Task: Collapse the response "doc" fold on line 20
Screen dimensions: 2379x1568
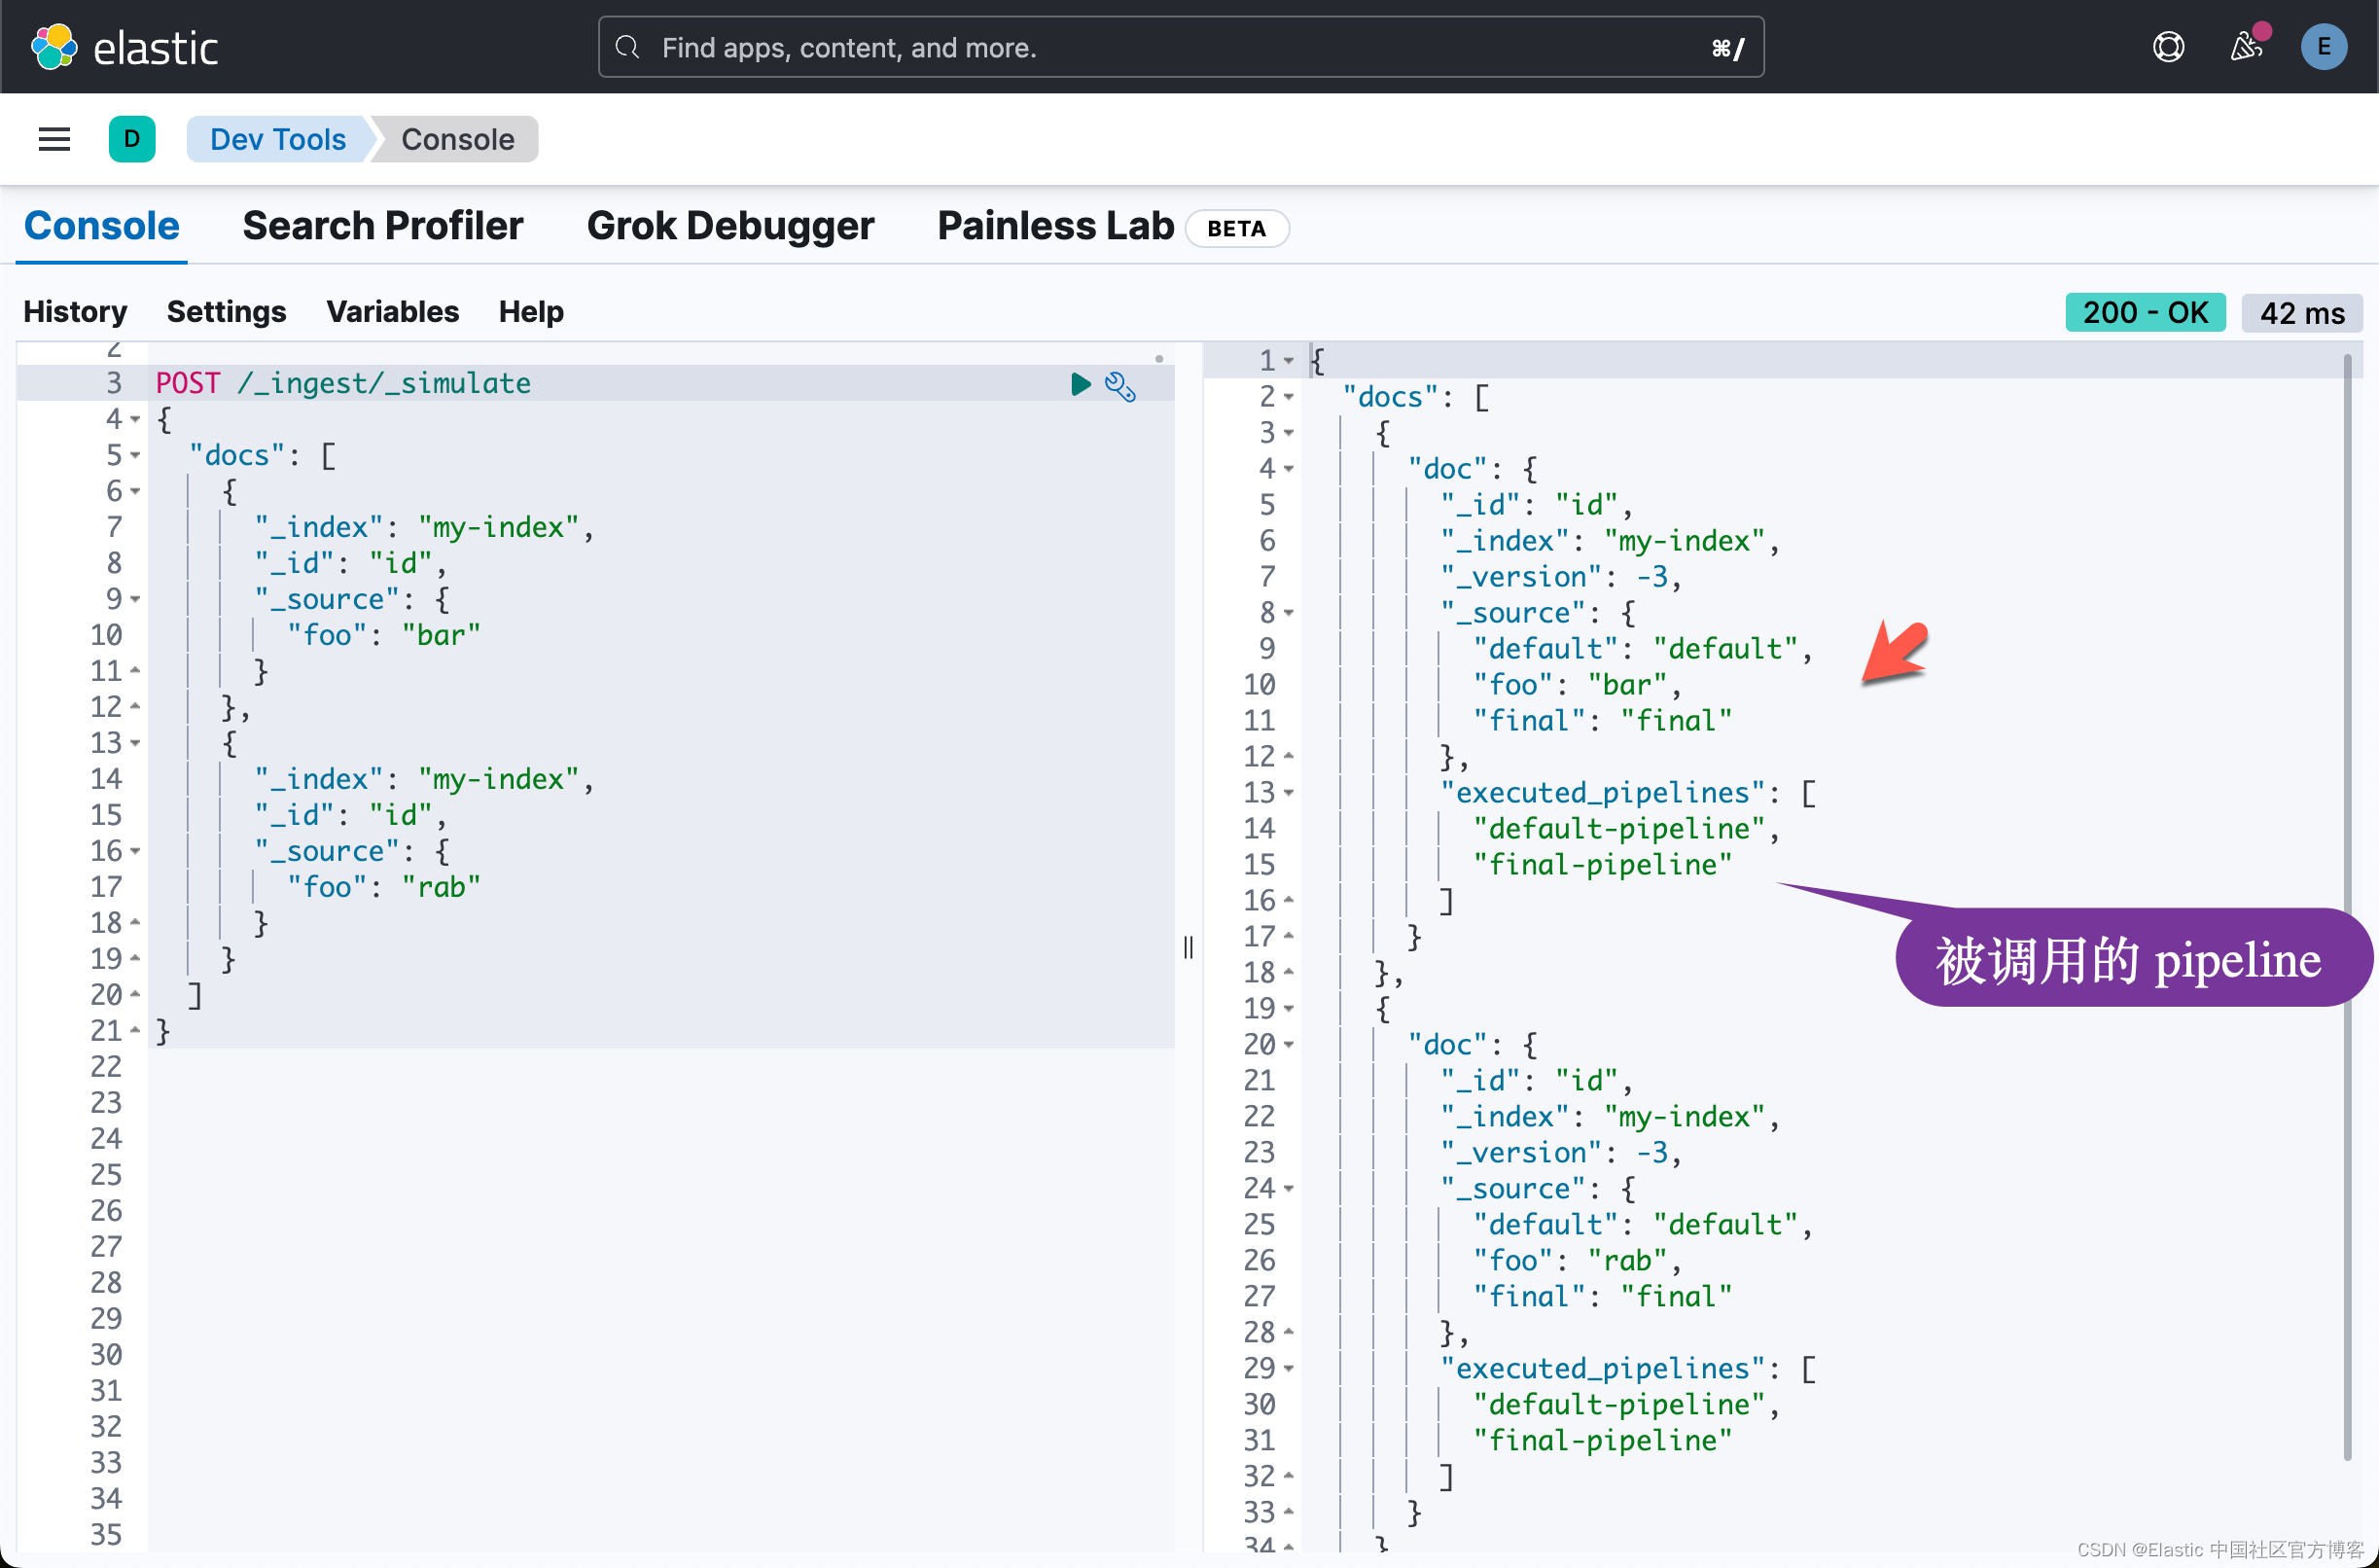Action: coord(1289,1045)
